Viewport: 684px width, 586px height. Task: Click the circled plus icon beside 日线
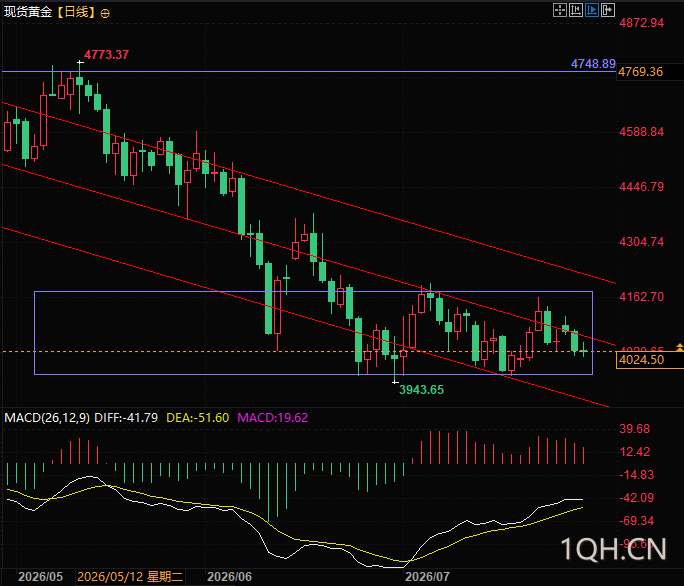(105, 14)
